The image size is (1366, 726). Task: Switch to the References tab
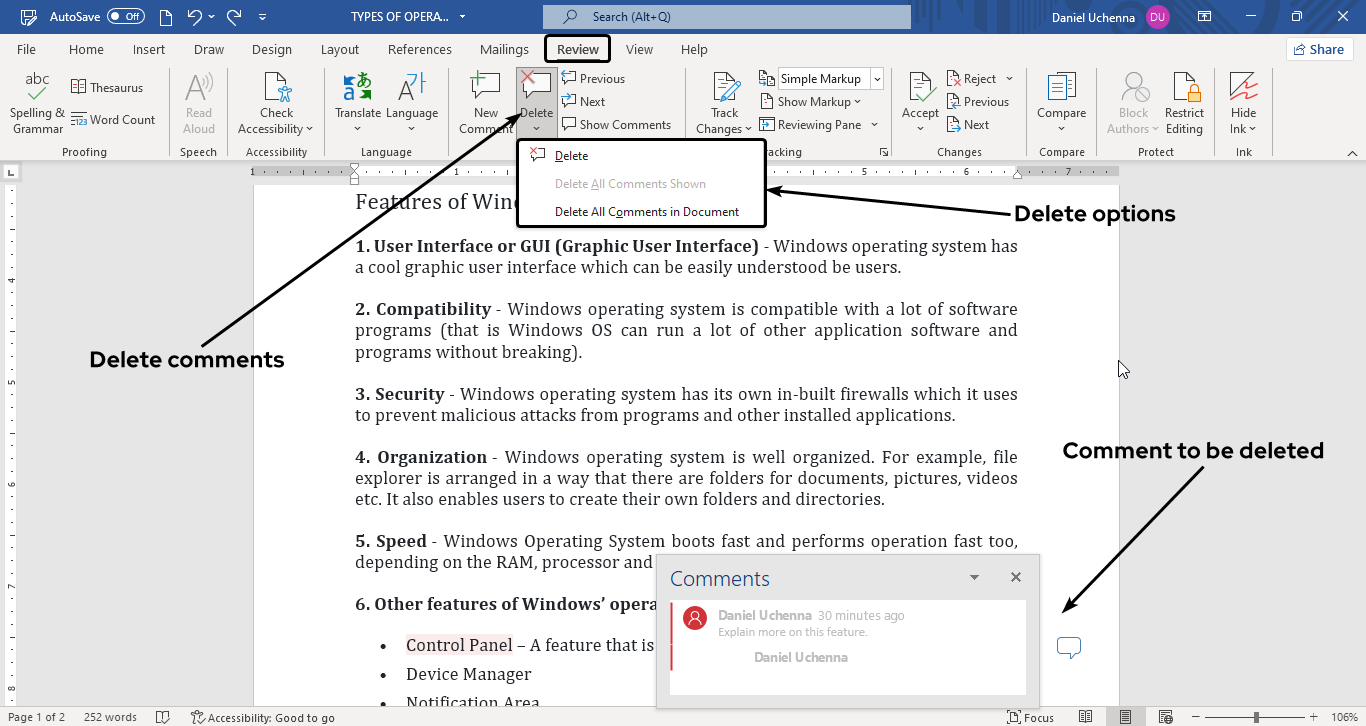pyautogui.click(x=419, y=49)
